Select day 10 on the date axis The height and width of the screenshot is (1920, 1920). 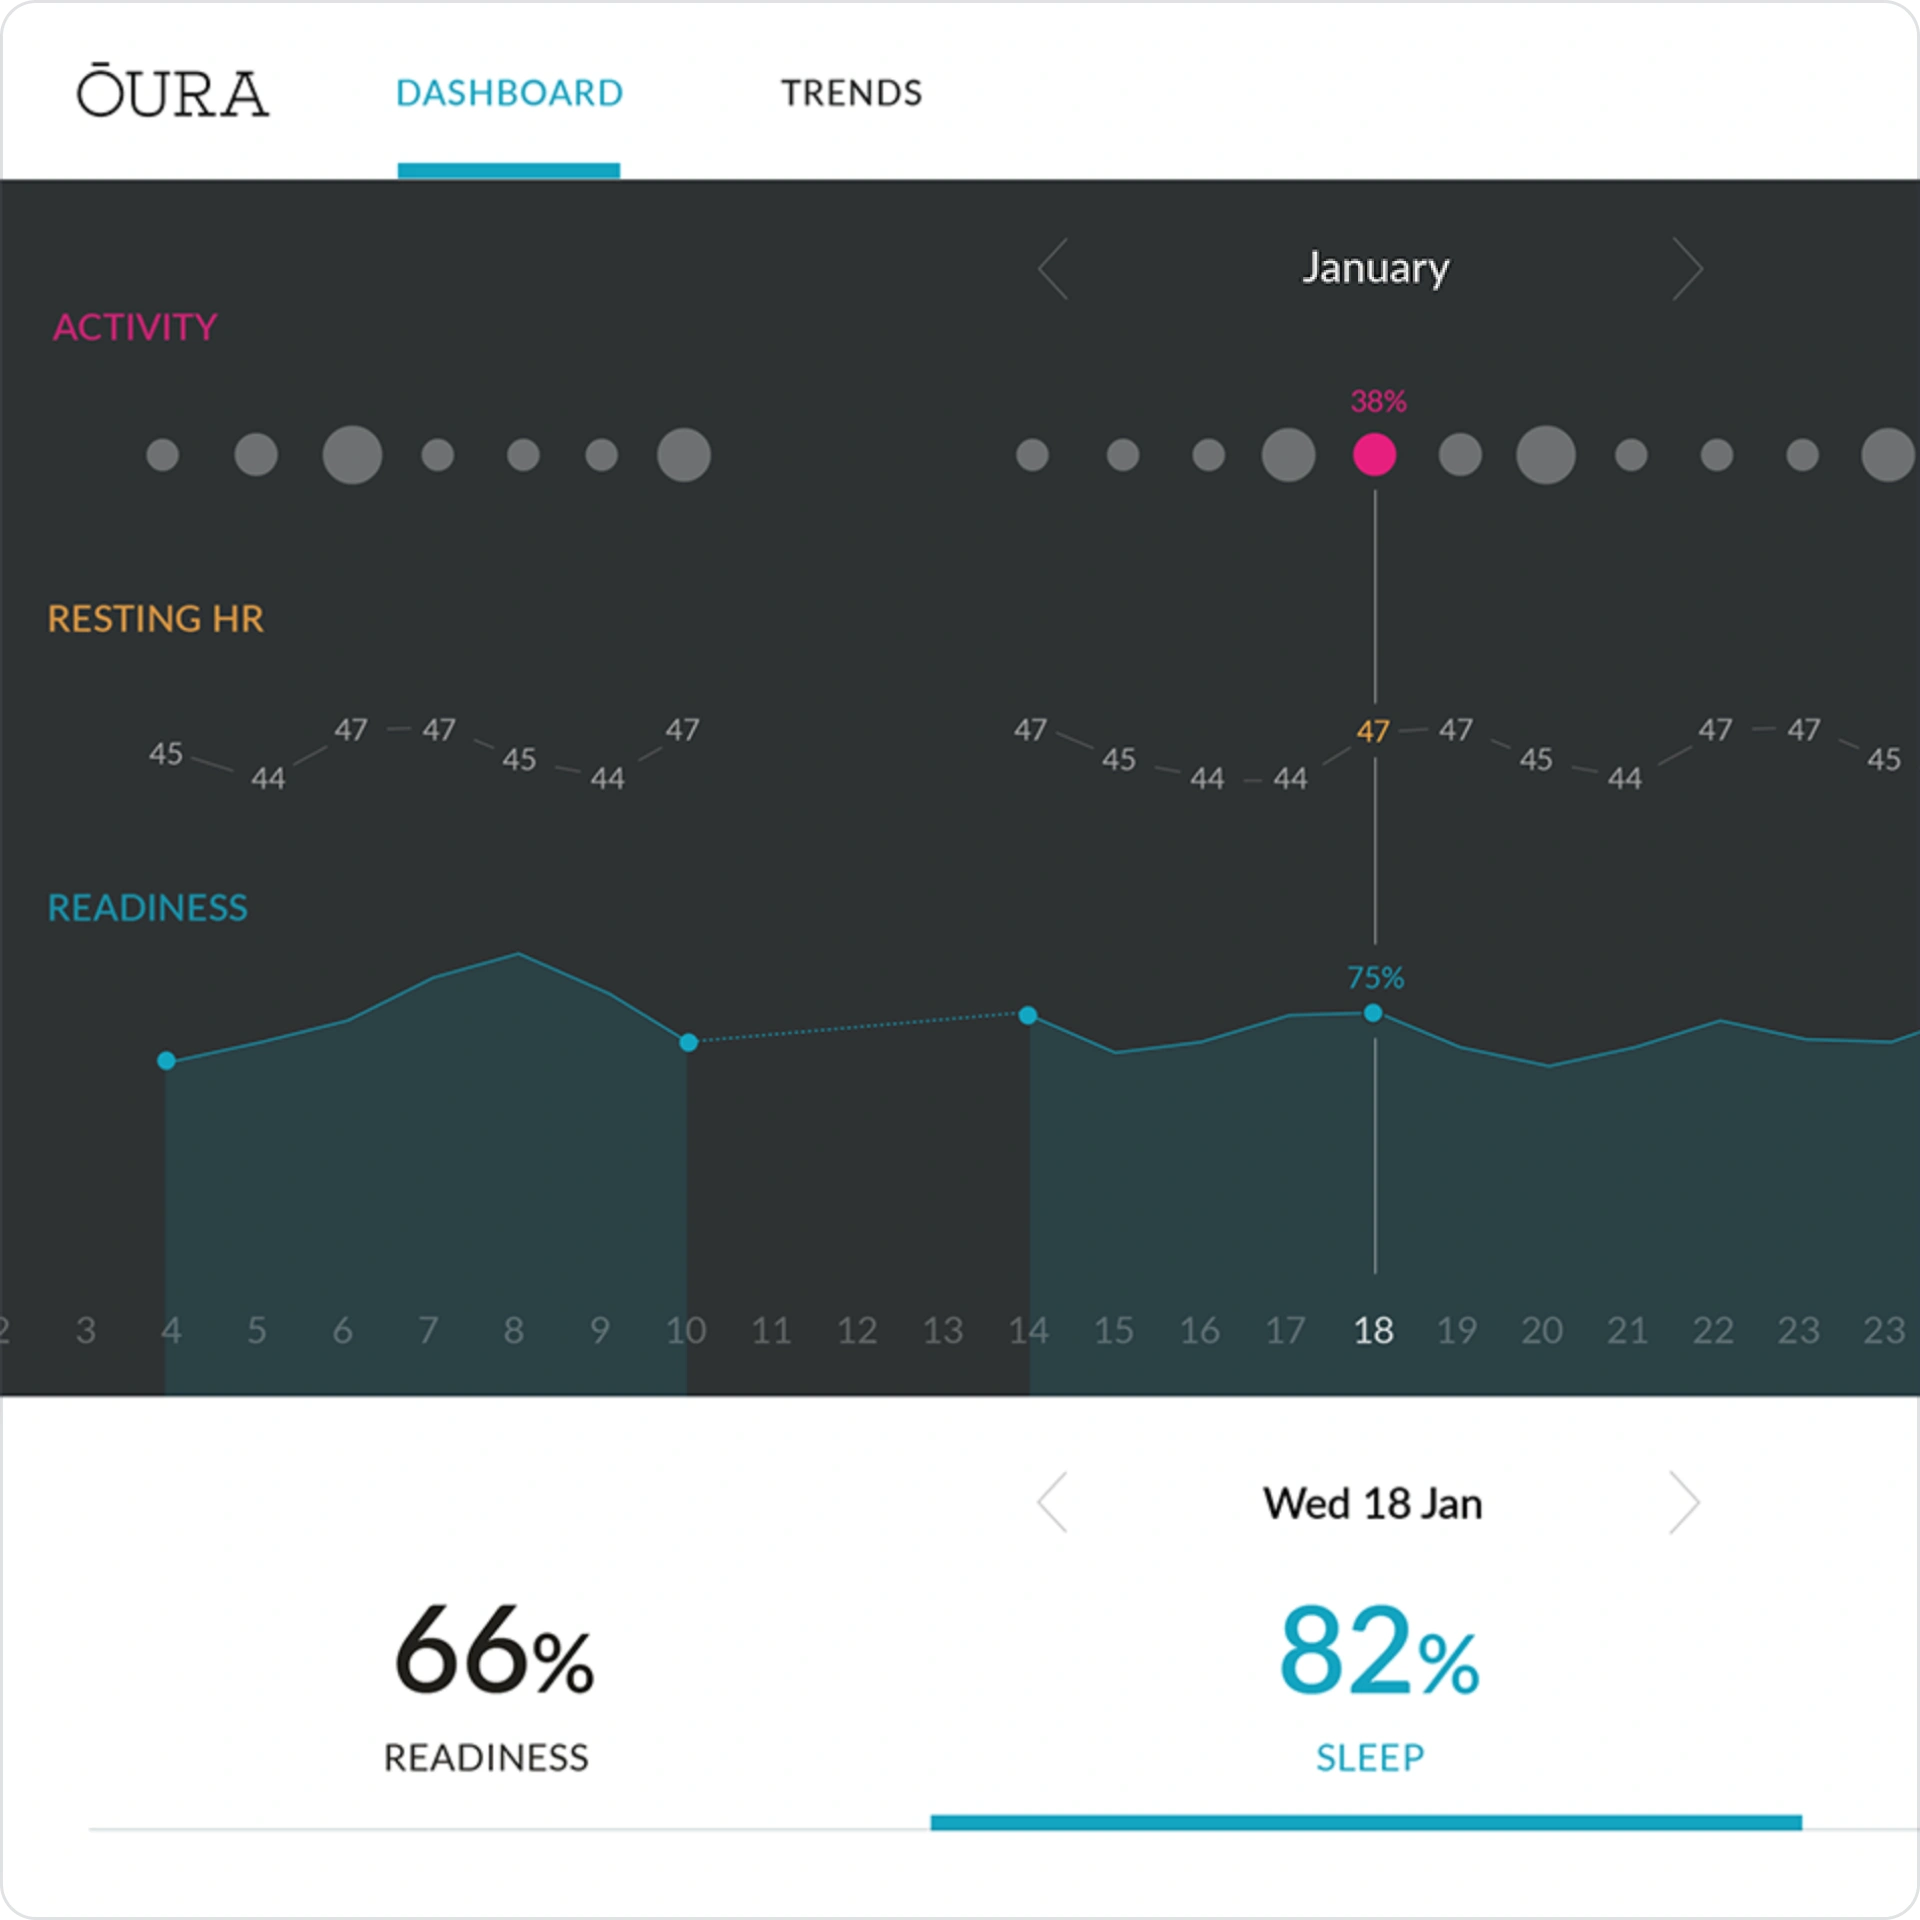click(686, 1330)
